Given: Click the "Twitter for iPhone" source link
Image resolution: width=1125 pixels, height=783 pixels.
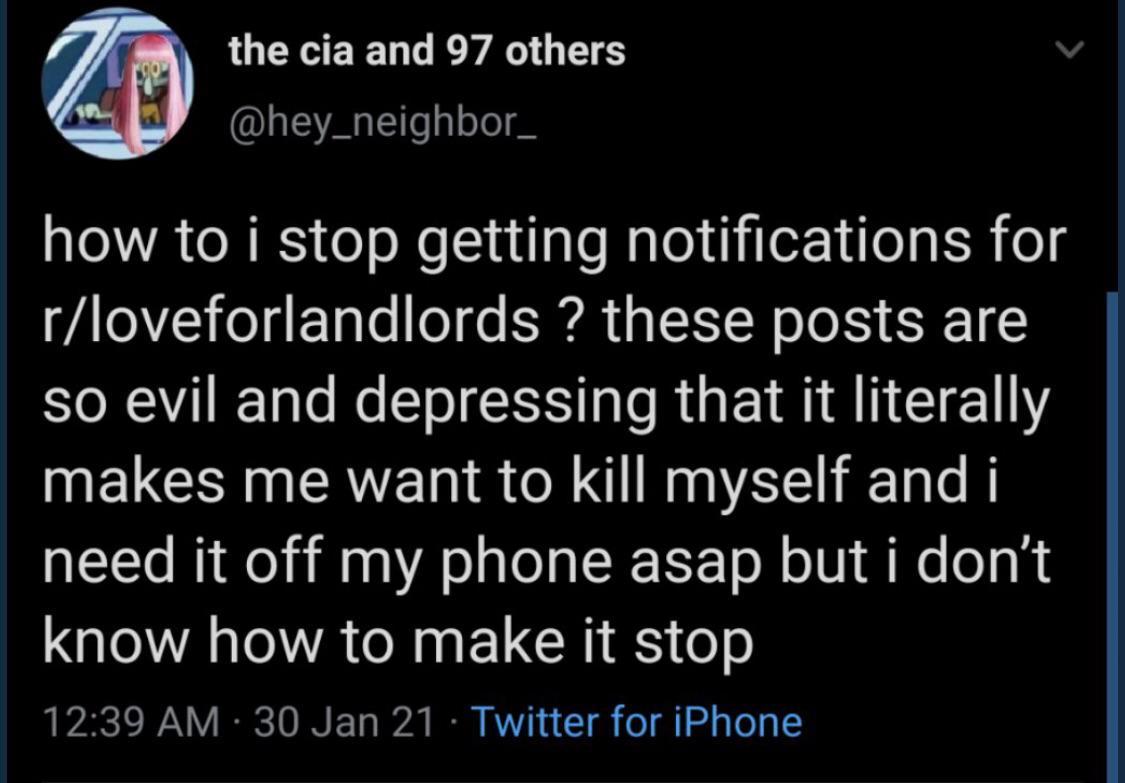Looking at the screenshot, I should click(635, 721).
